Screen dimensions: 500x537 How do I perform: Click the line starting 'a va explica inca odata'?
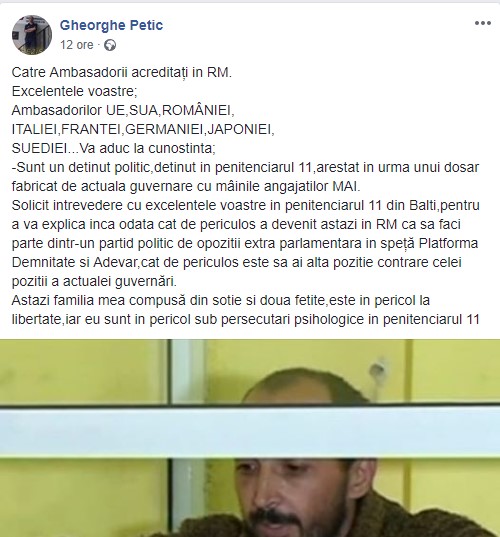click(236, 224)
